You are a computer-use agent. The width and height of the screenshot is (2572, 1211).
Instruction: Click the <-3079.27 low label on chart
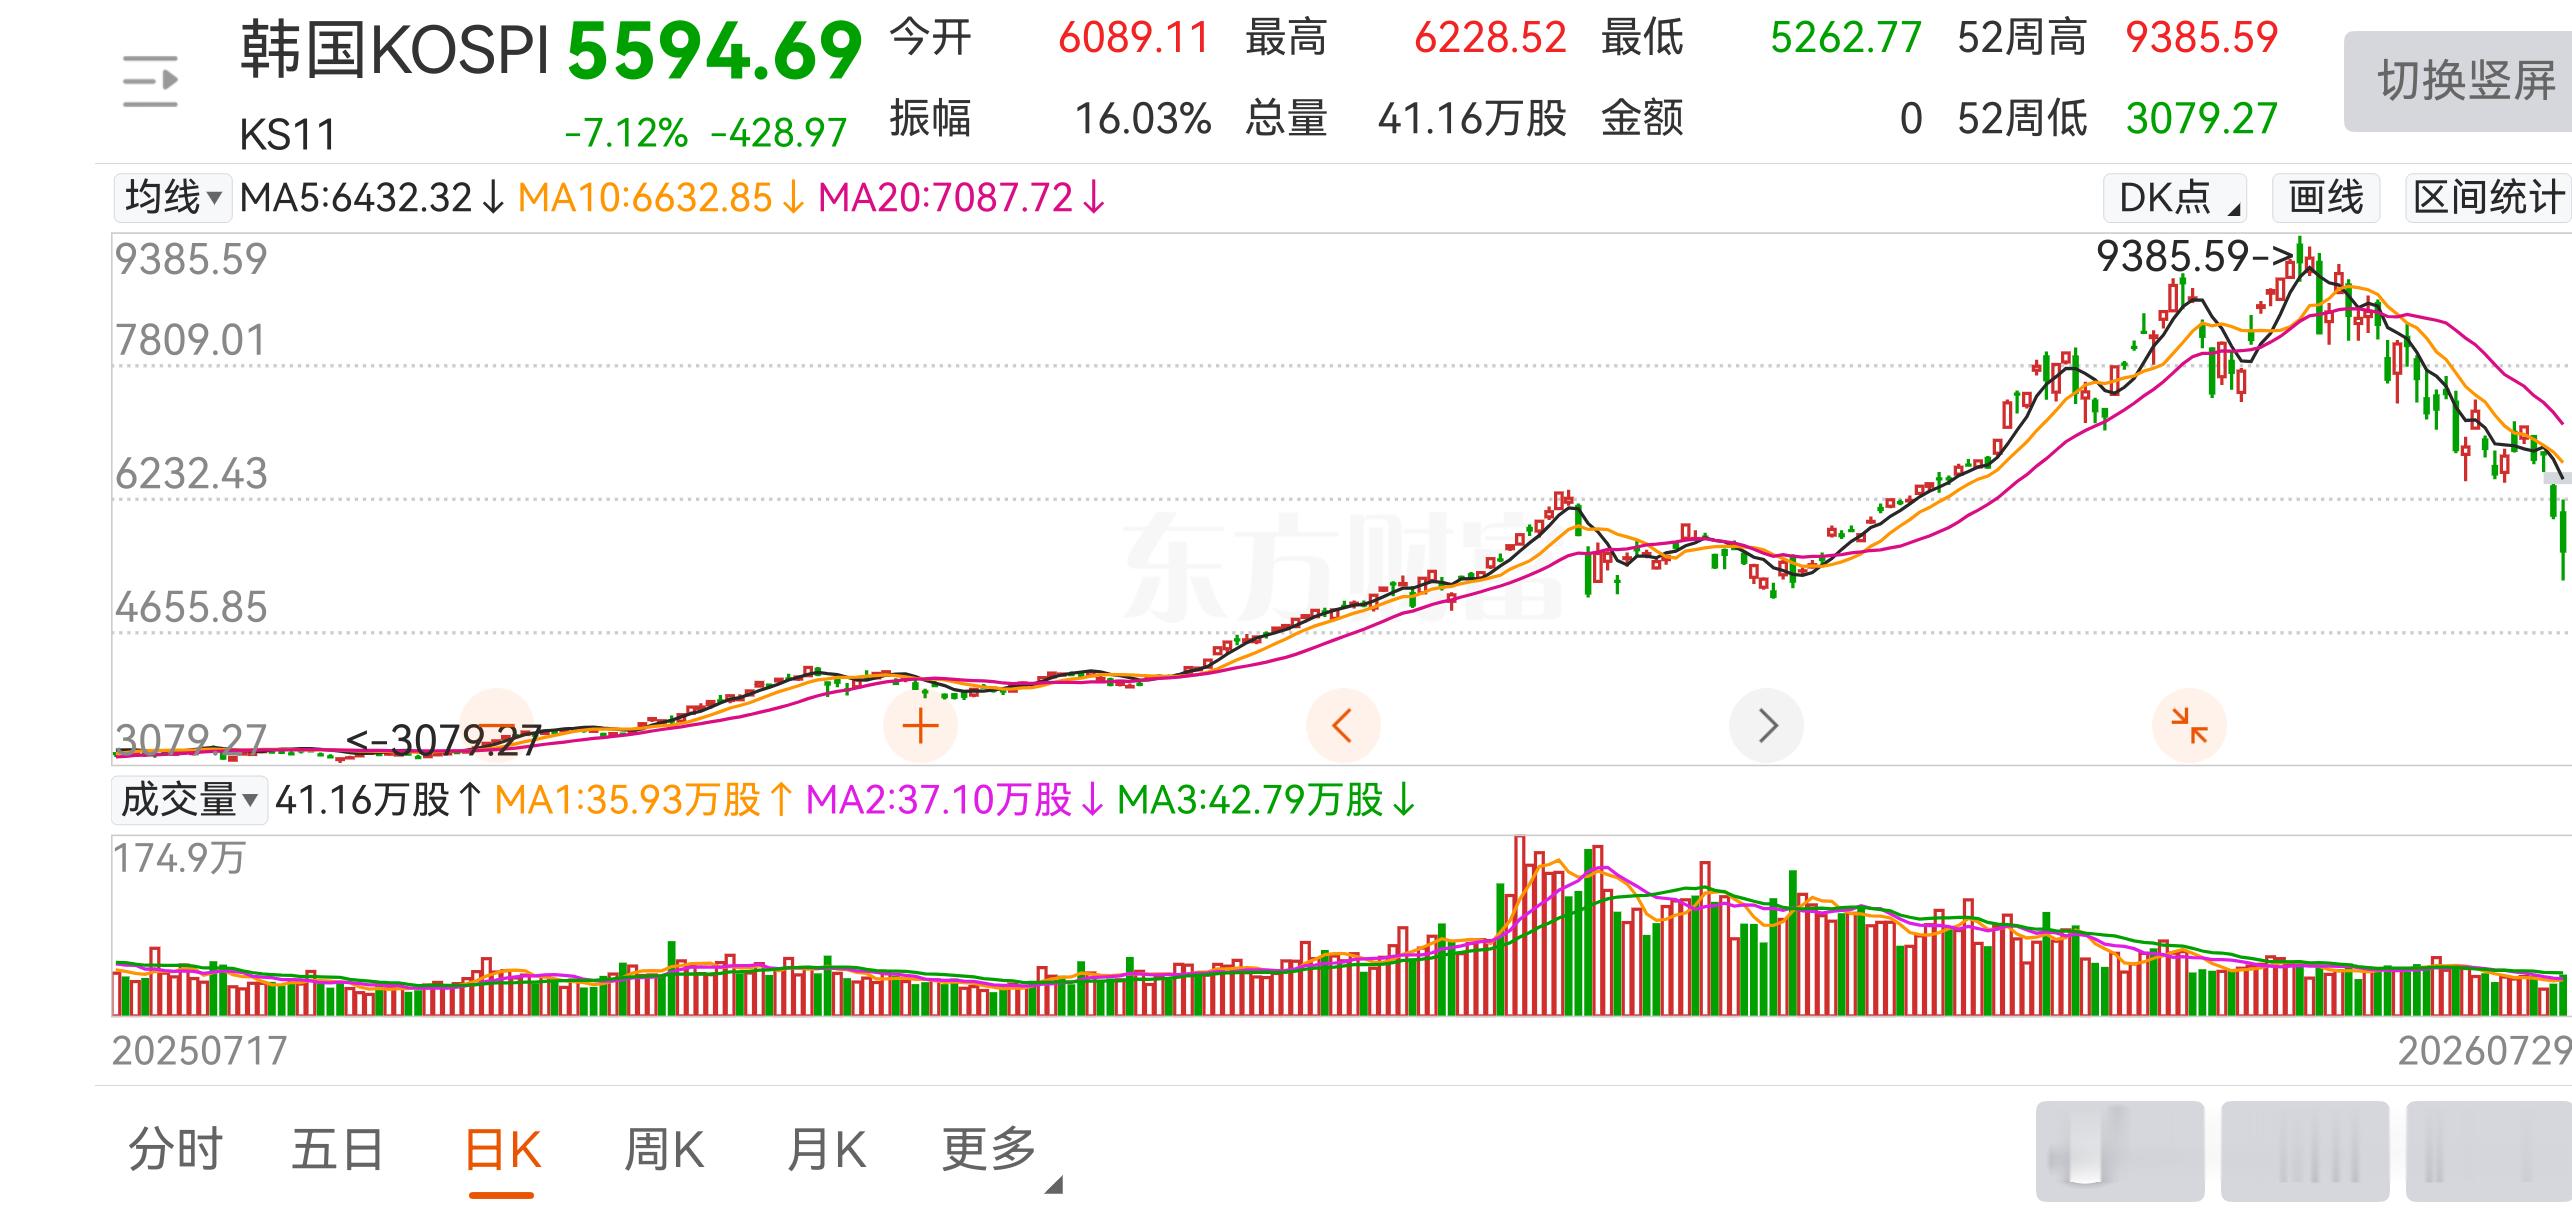point(444,741)
